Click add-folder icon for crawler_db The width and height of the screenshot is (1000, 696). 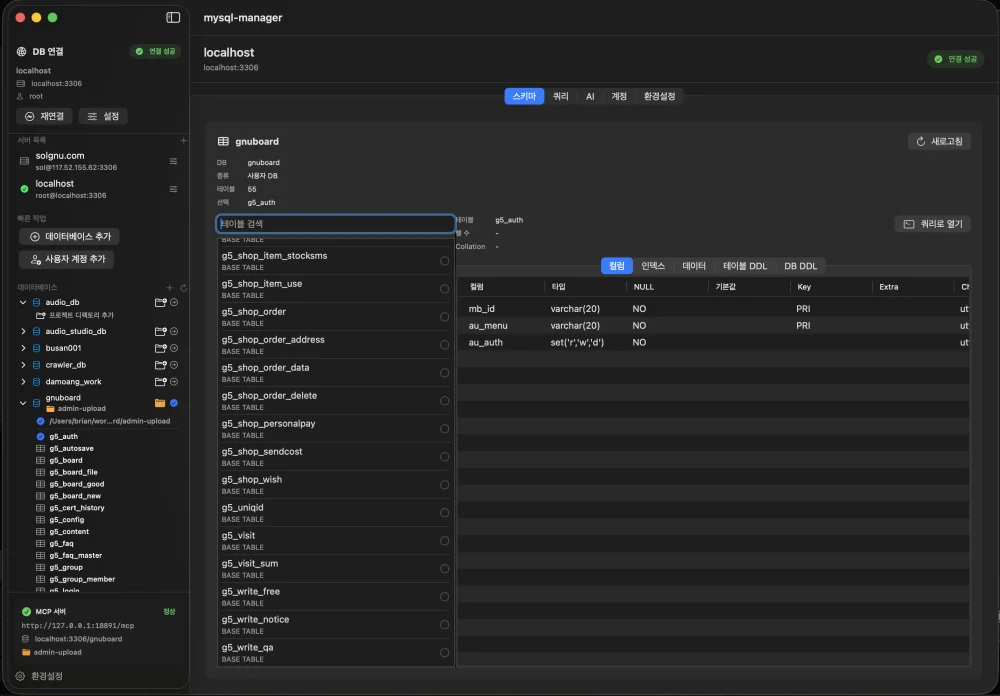pyautogui.click(x=161, y=365)
